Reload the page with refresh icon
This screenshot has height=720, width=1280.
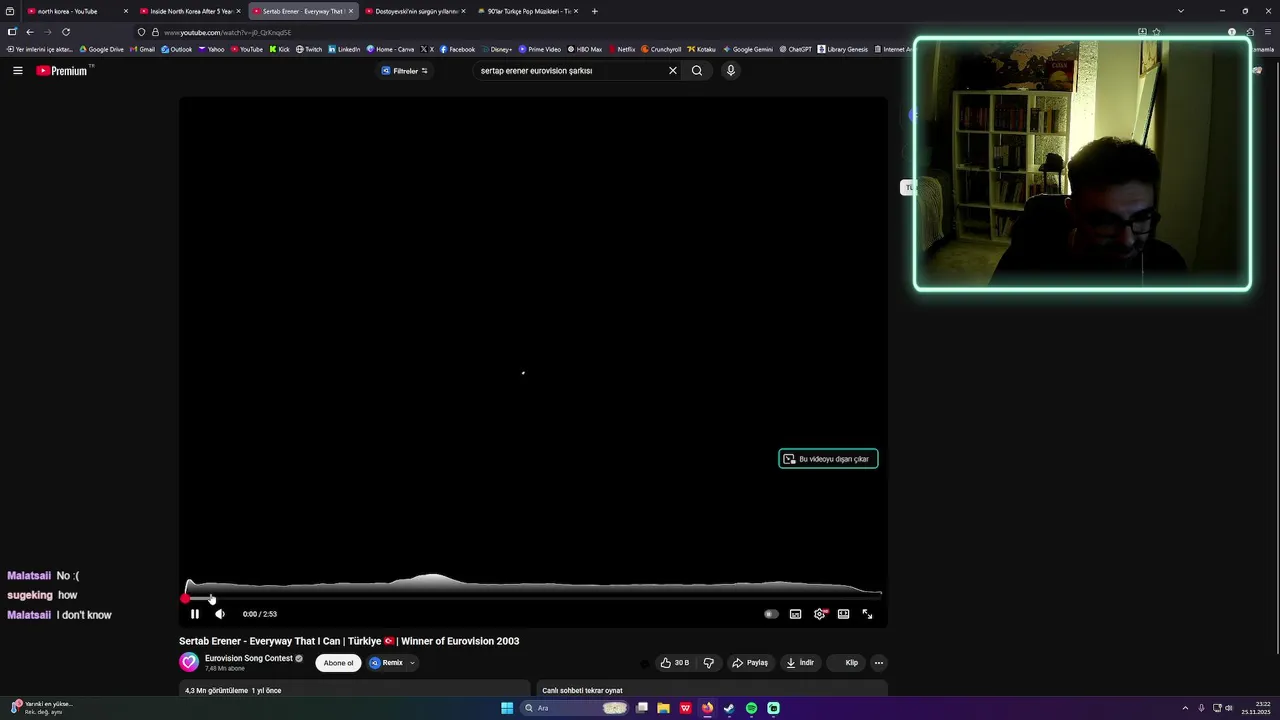pos(66,32)
